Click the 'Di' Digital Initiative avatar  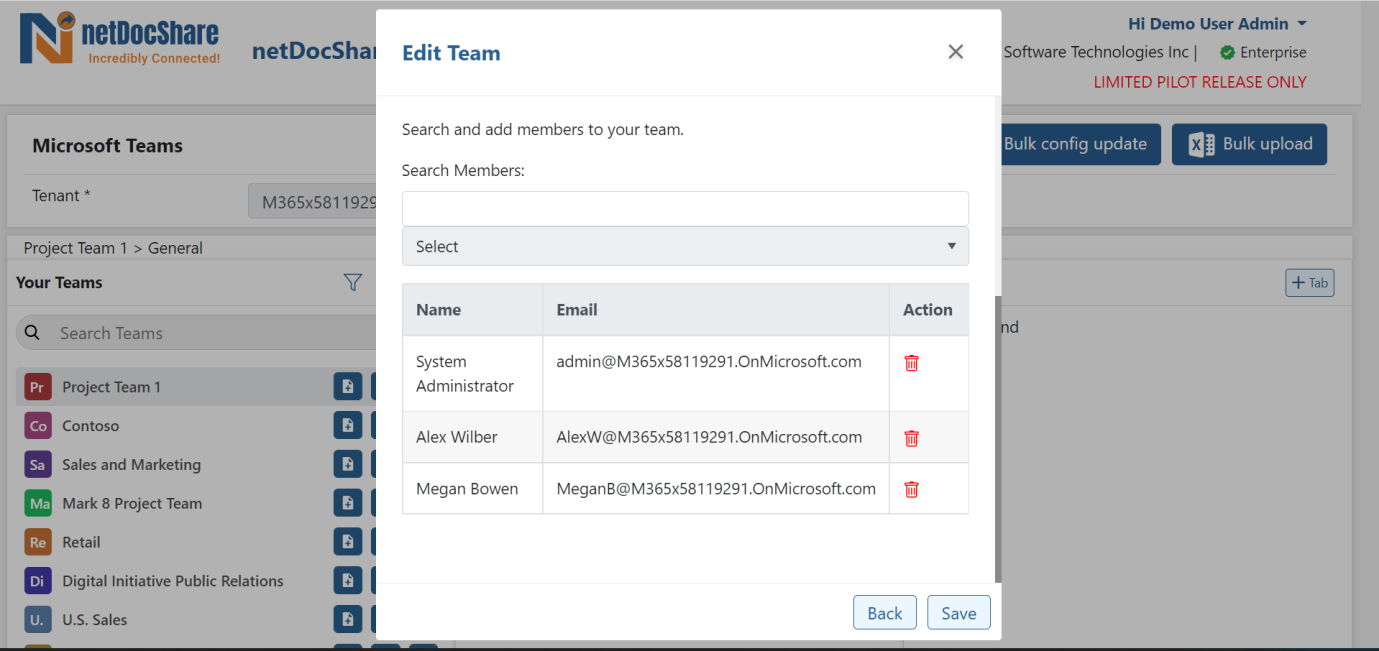[38, 581]
